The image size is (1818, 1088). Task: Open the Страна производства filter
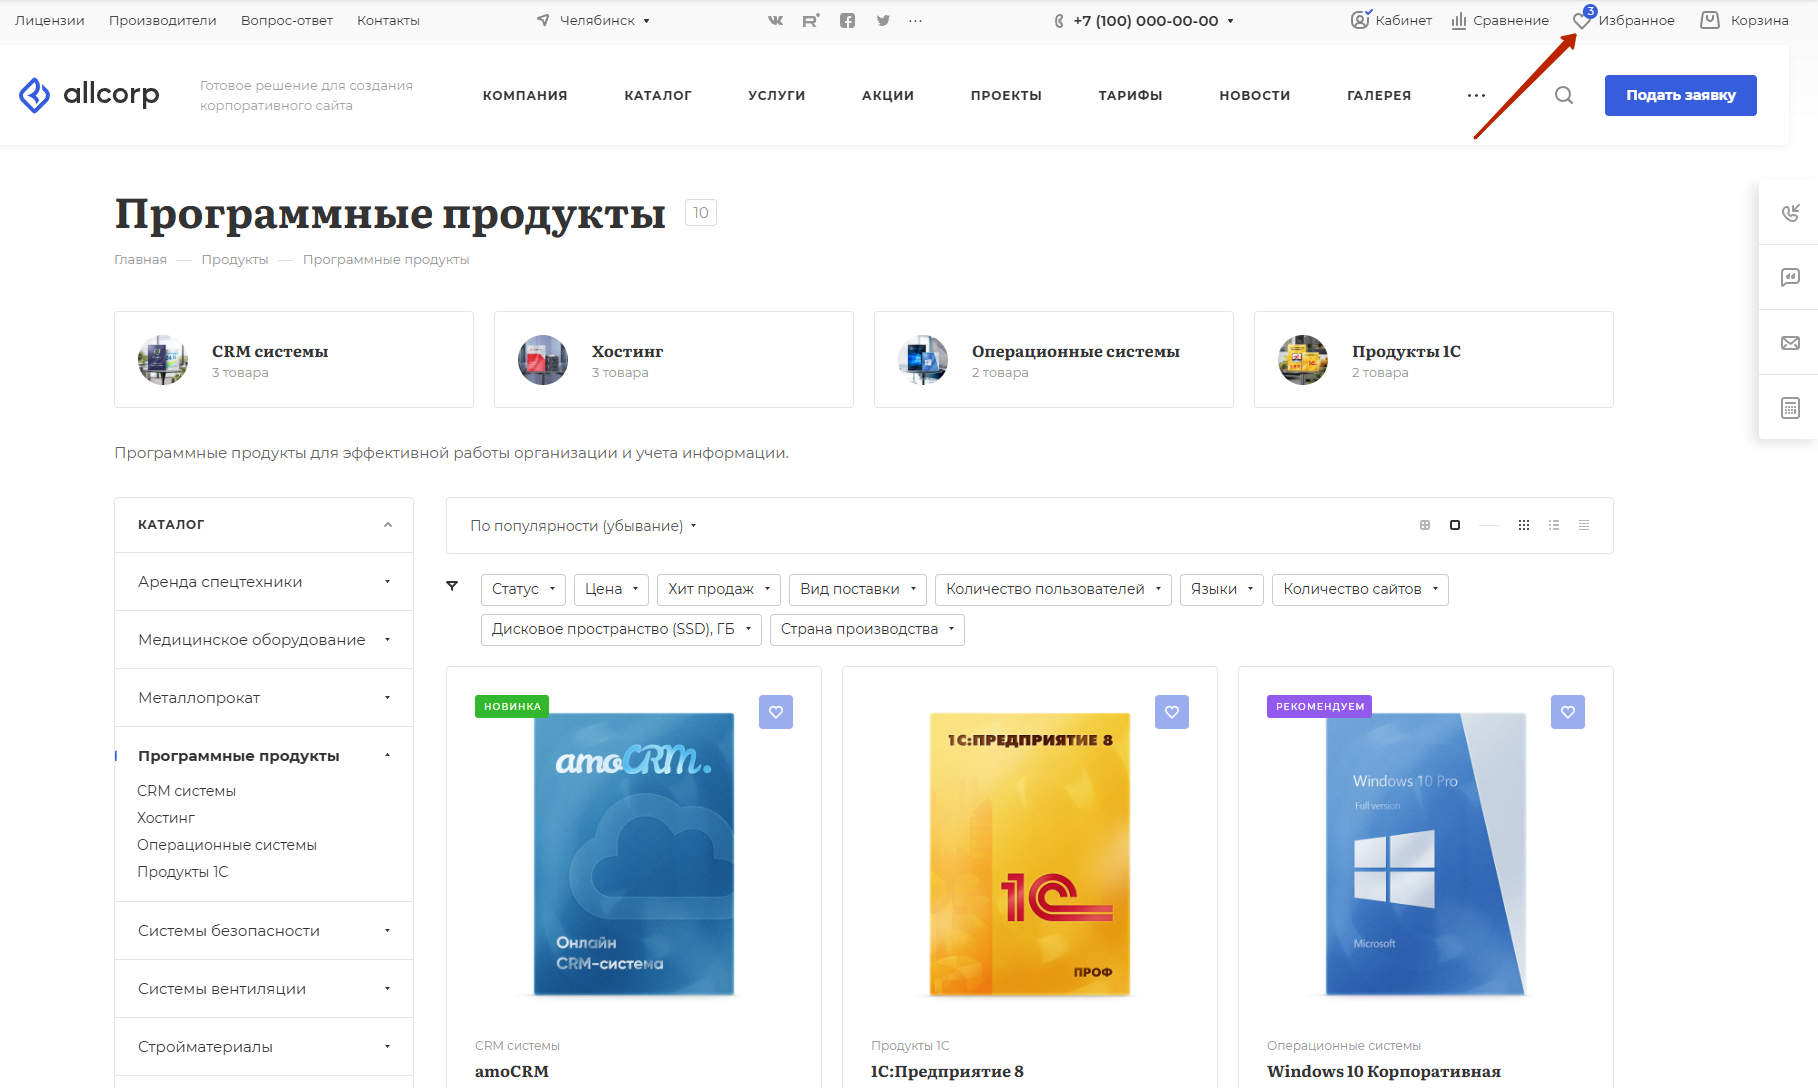coord(867,629)
